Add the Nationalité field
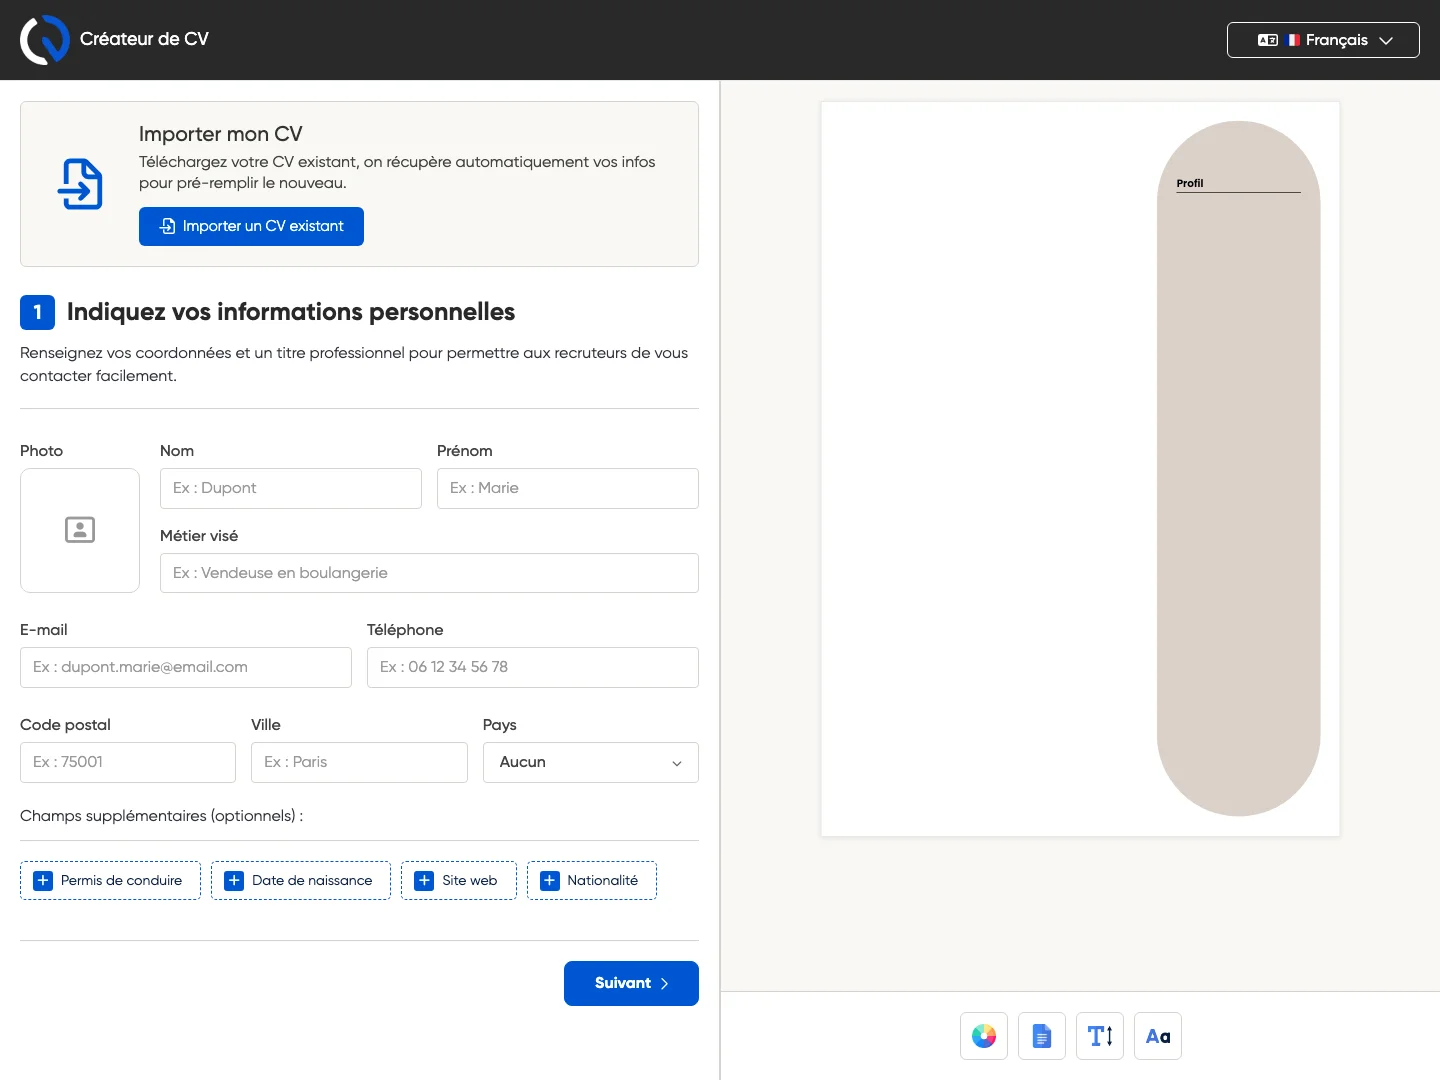This screenshot has height=1080, width=1440. [592, 880]
